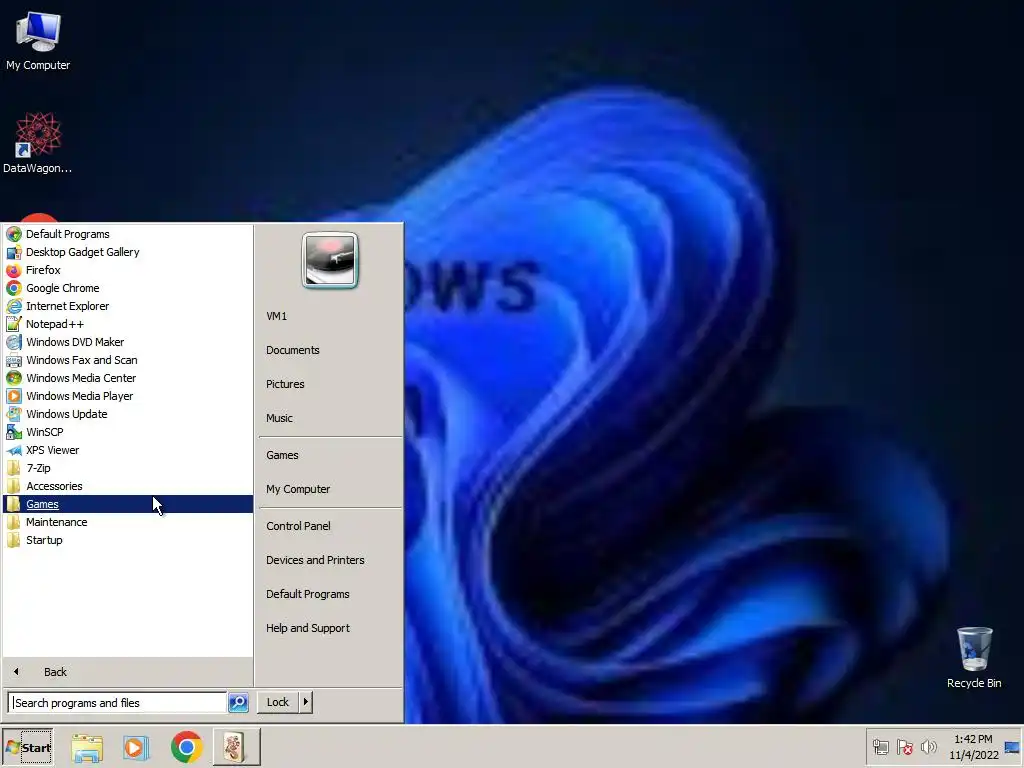Click the volume speaker tray icon
The height and width of the screenshot is (768, 1024).
point(928,746)
